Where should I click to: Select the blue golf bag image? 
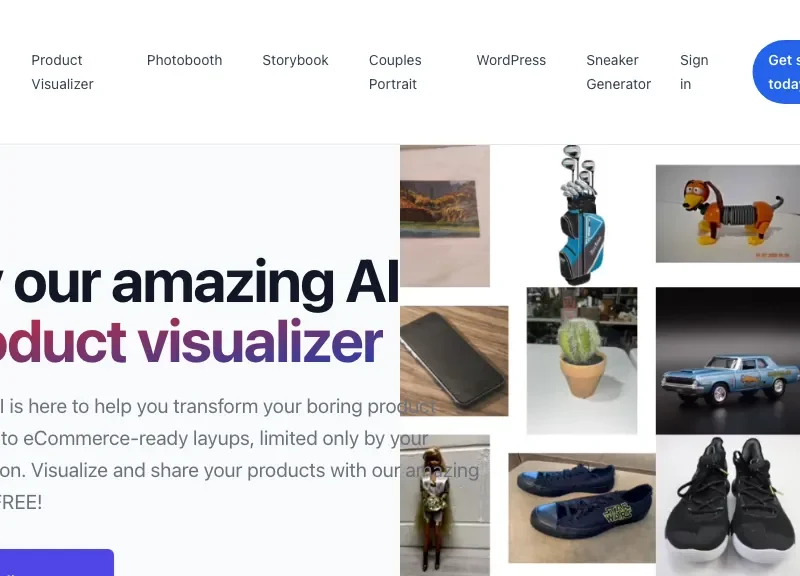point(582,215)
